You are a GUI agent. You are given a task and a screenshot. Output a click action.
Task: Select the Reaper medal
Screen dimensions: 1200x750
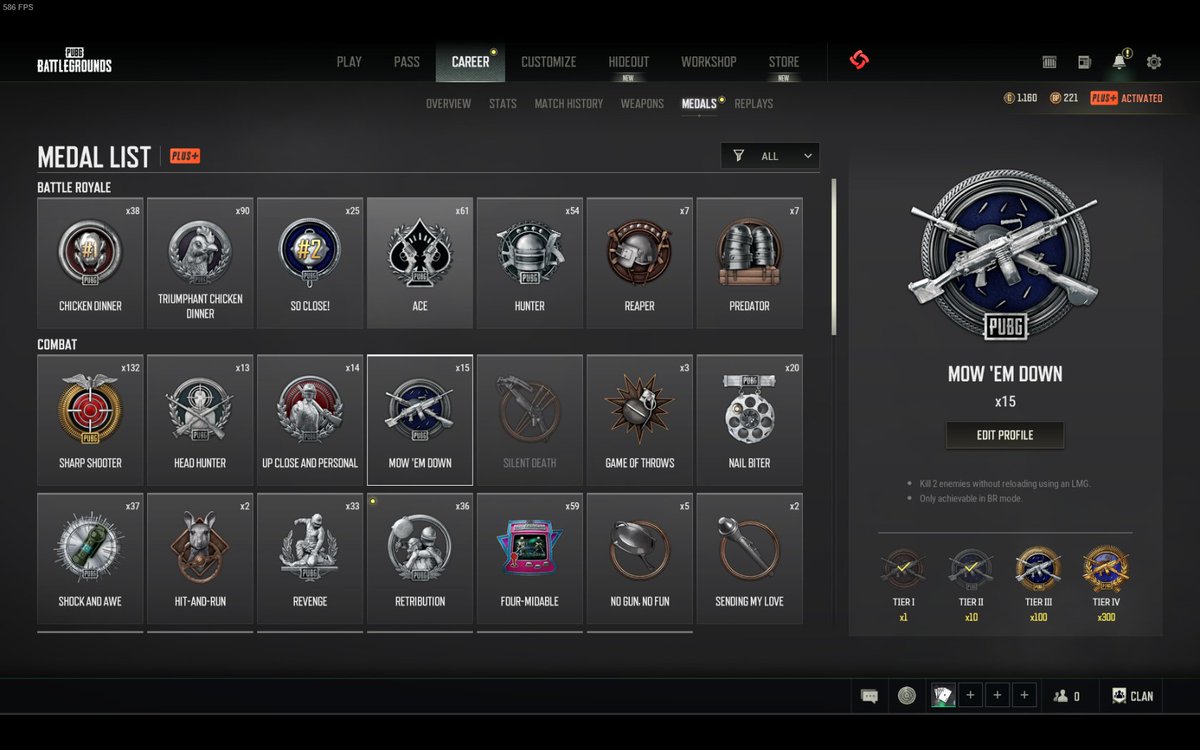640,263
